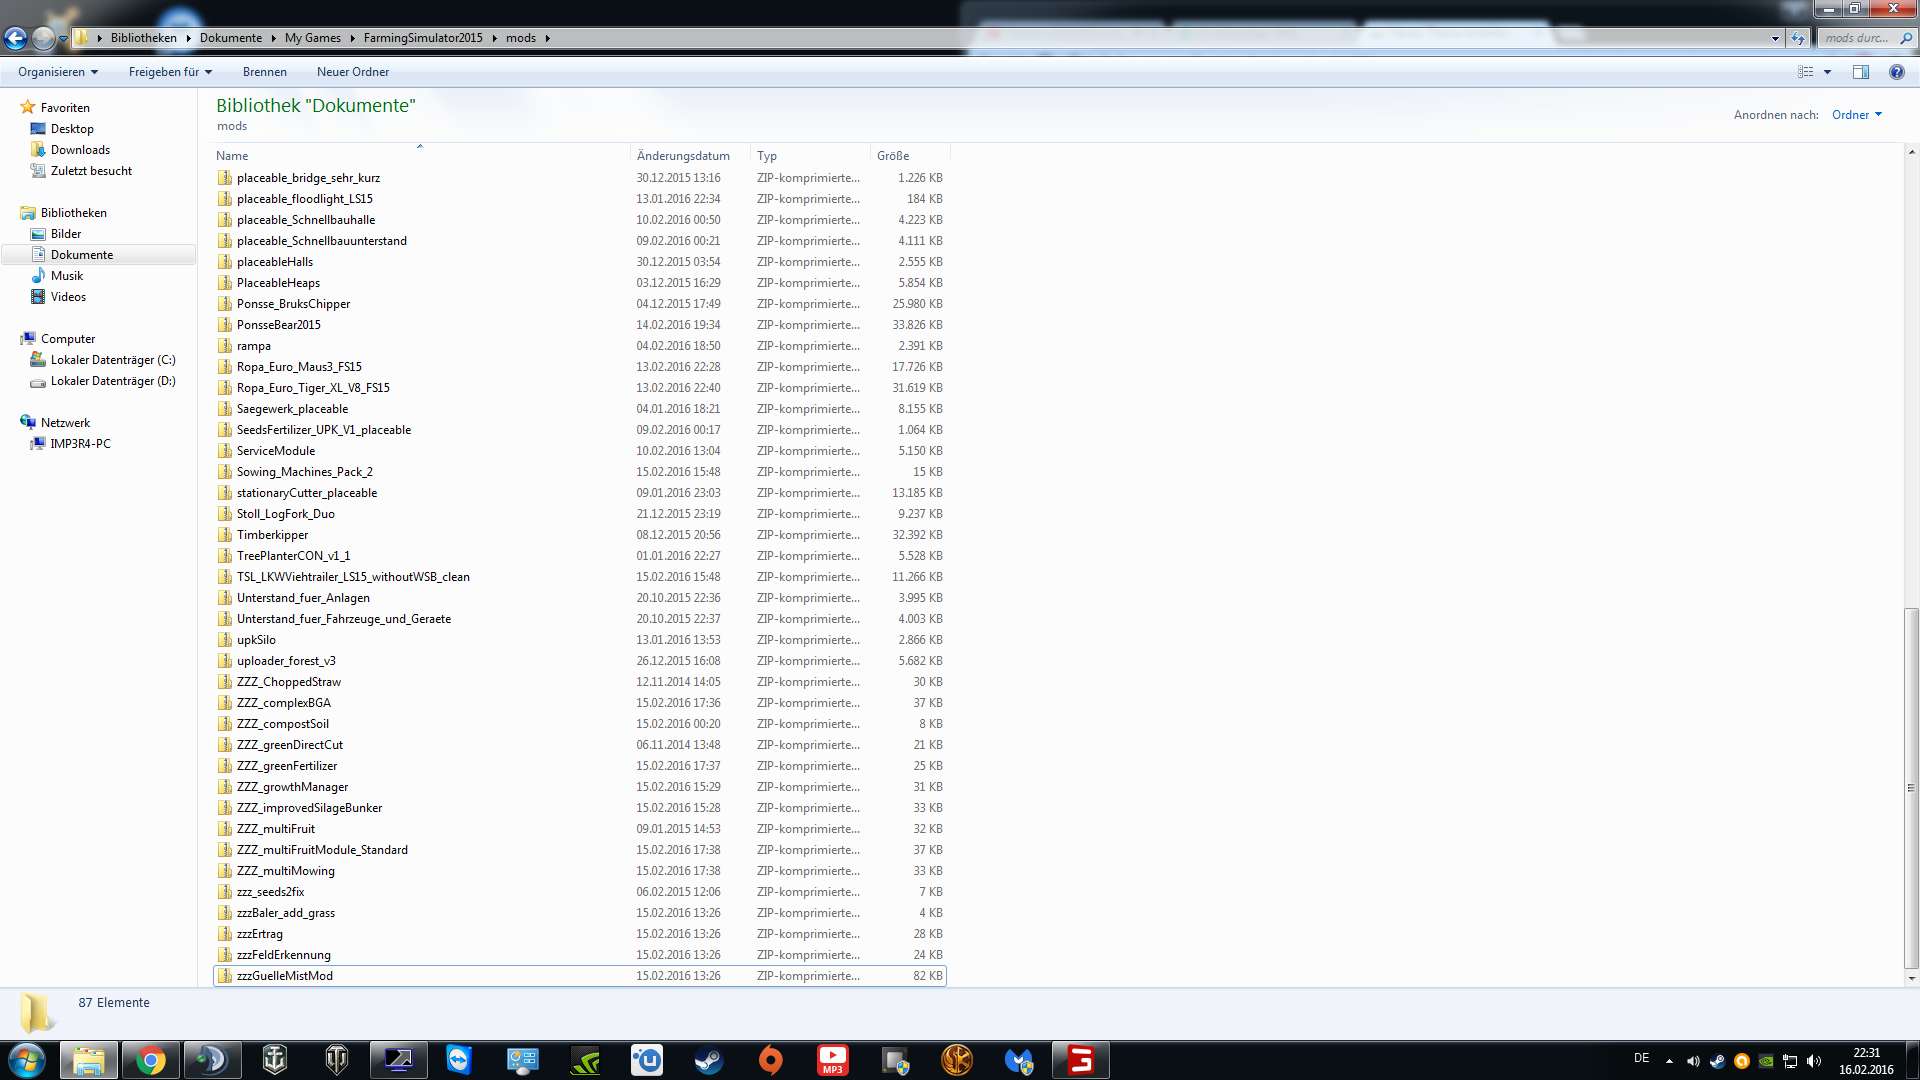Select the Desktop favorite
The image size is (1920, 1080).
(72, 129)
